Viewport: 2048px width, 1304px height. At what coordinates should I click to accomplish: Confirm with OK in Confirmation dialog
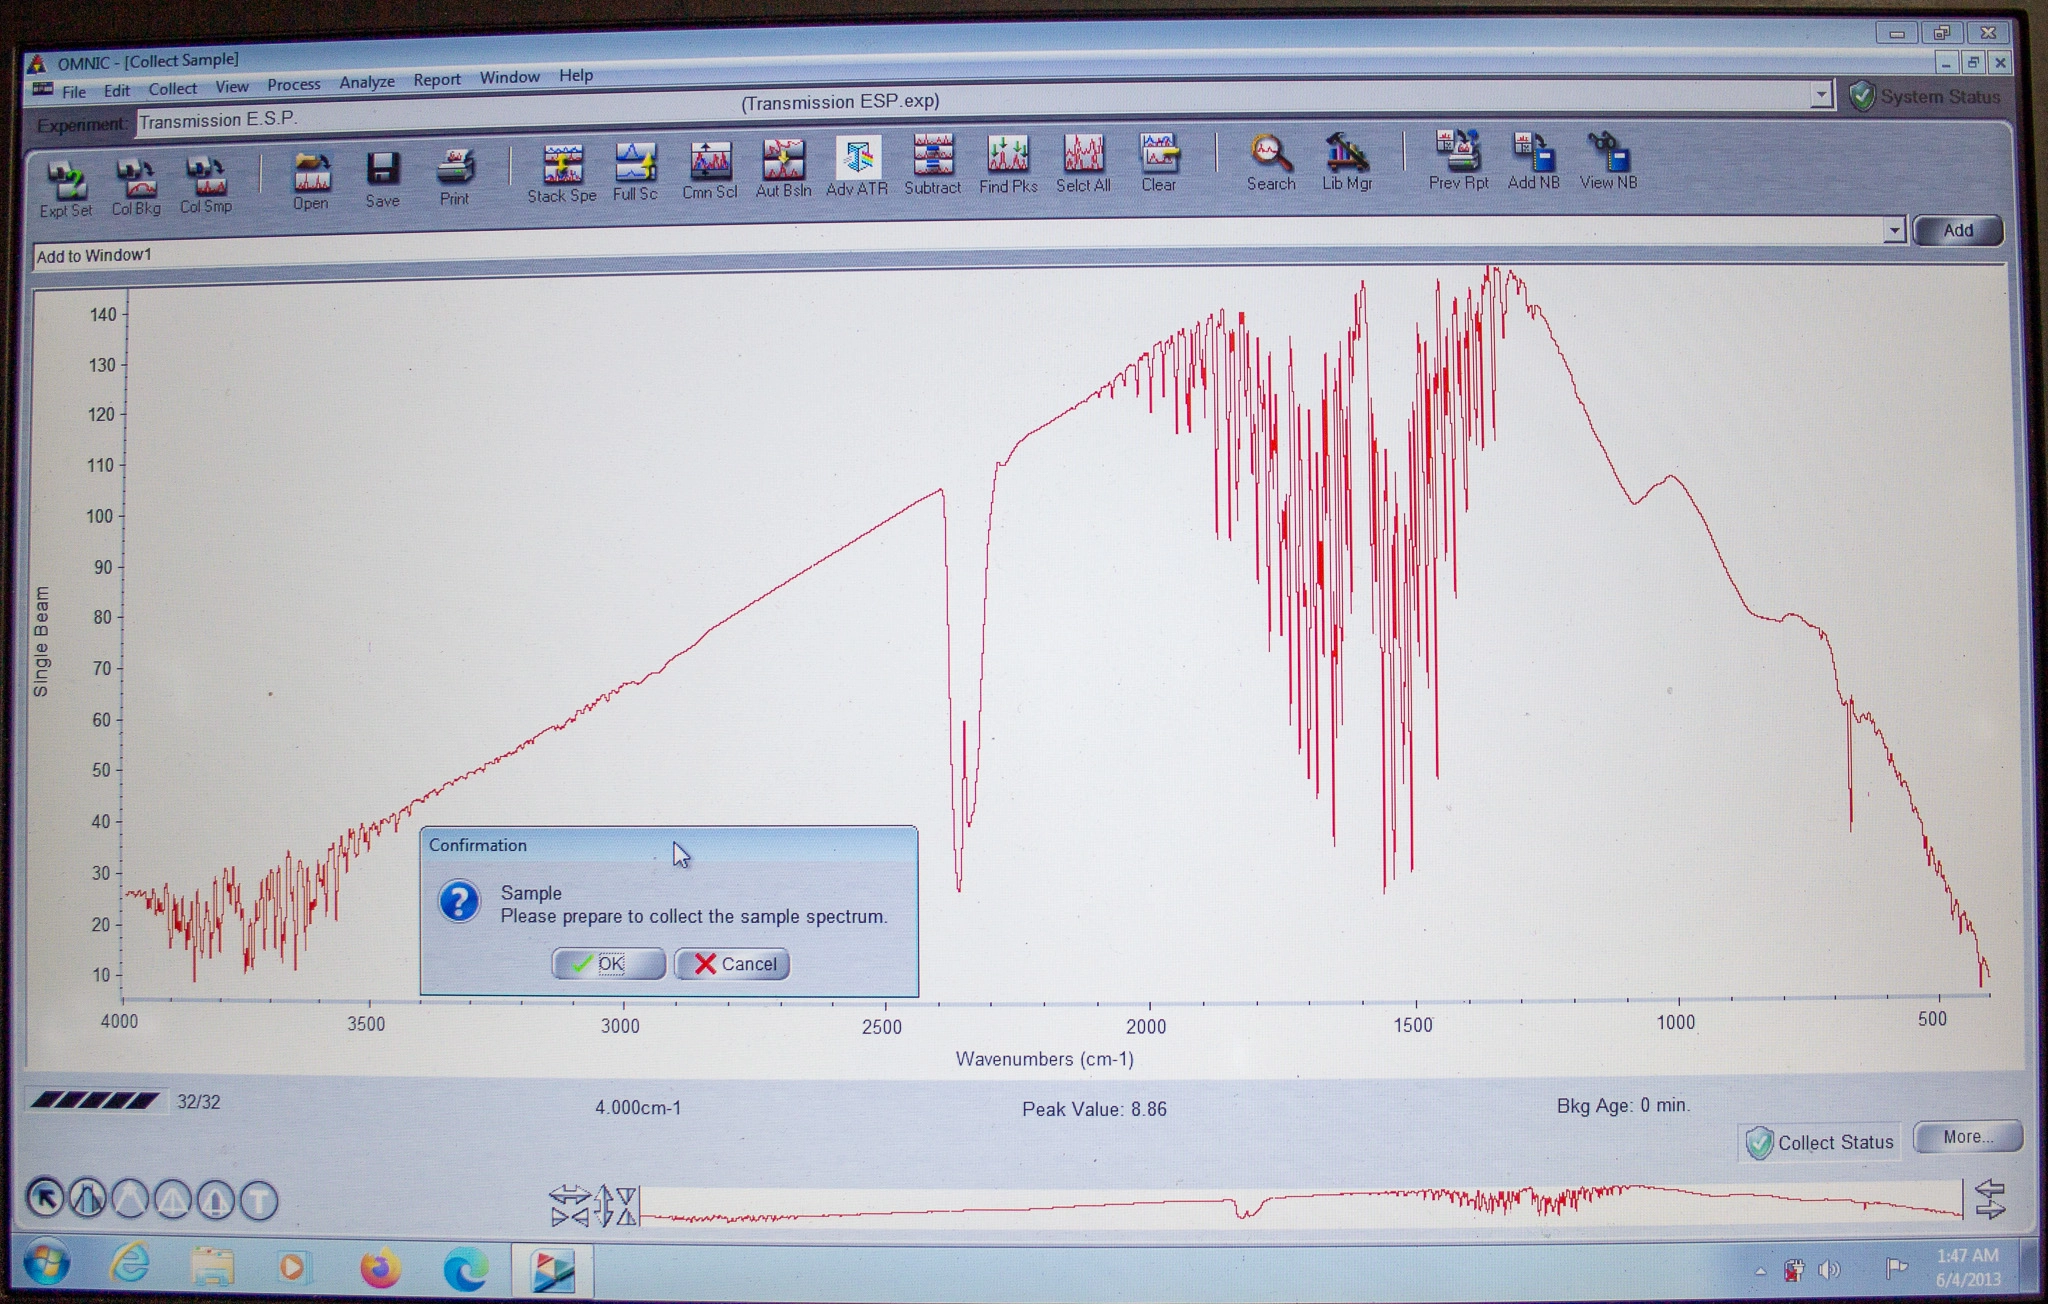[609, 964]
